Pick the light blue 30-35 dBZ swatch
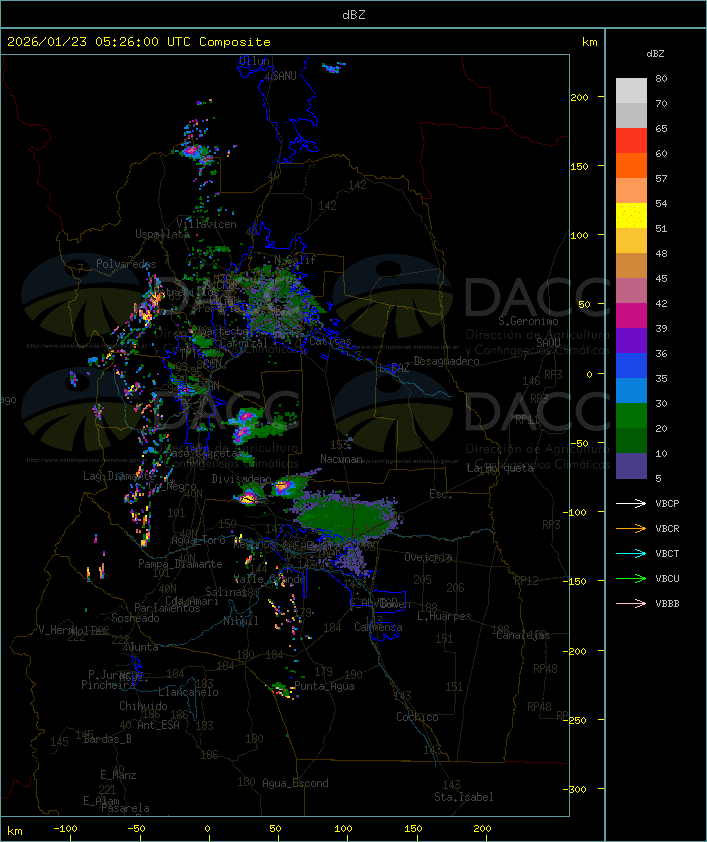The height and width of the screenshot is (842, 707). tap(631, 390)
